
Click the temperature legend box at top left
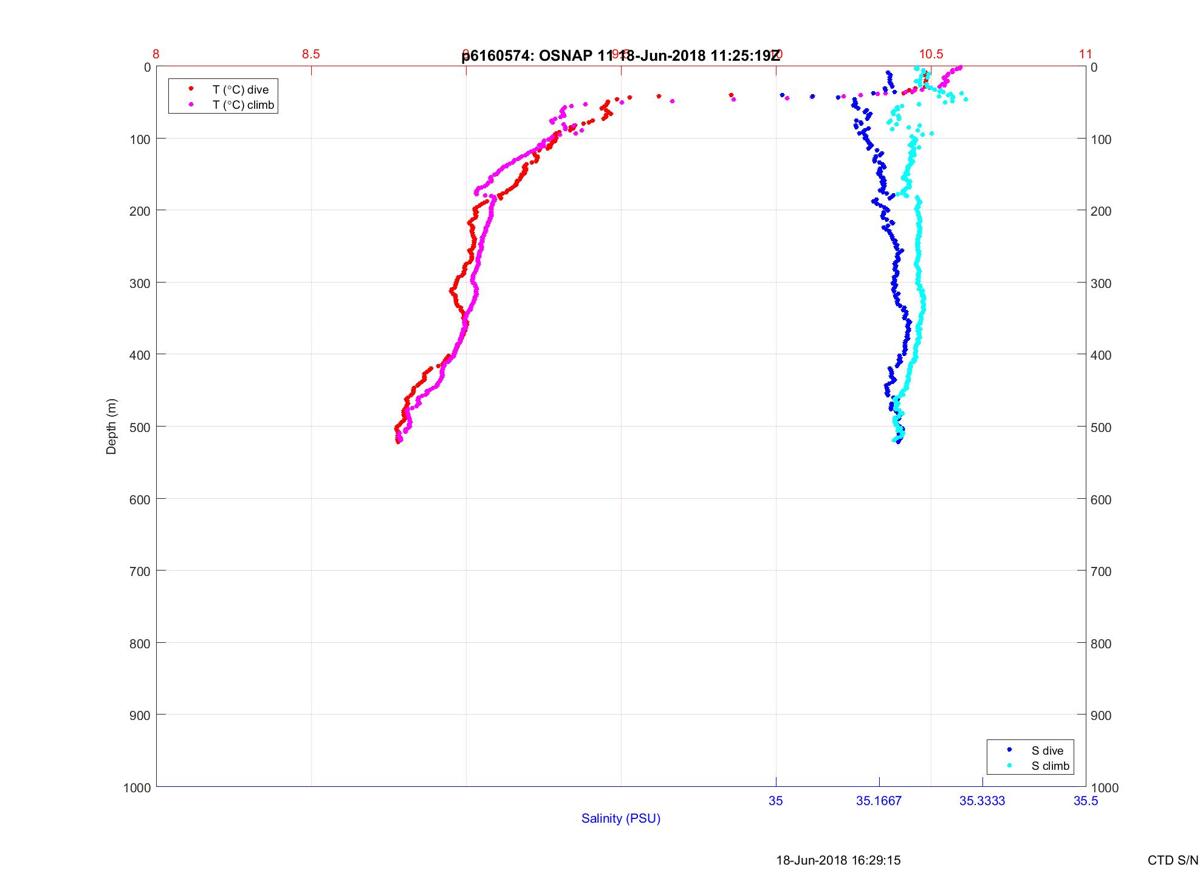(223, 96)
